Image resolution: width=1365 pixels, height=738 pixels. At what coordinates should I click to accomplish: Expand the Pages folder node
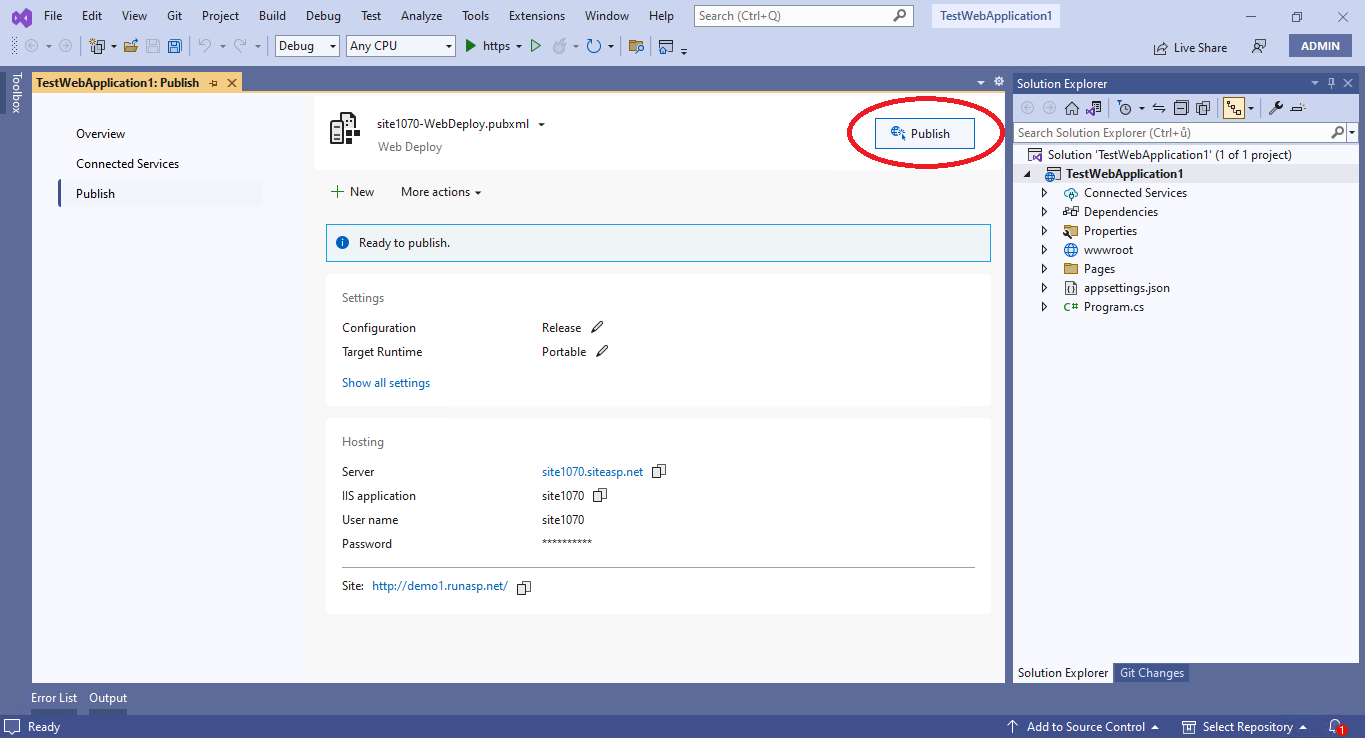click(1044, 269)
